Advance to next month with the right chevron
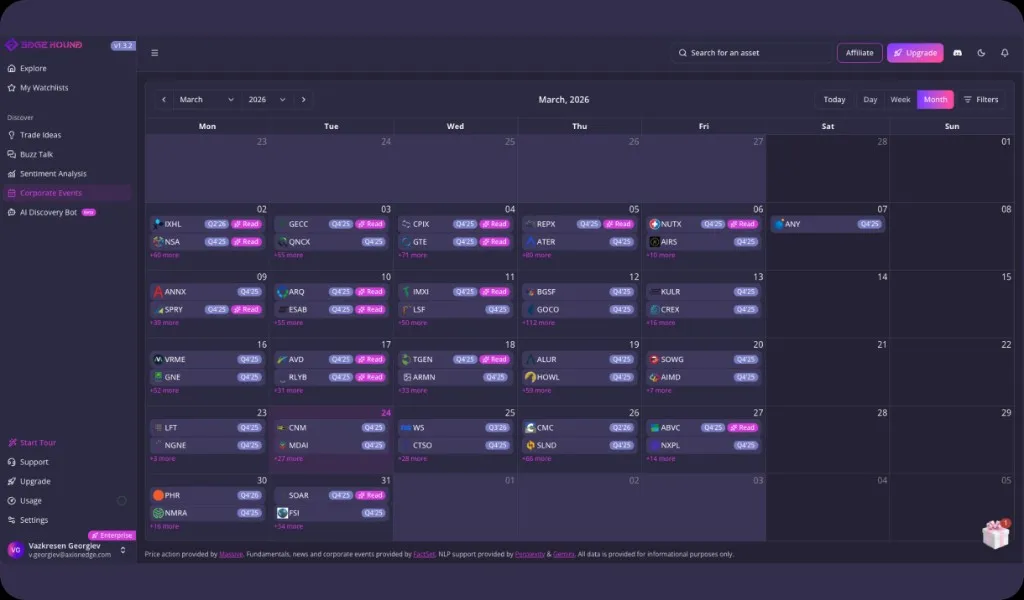Image resolution: width=1024 pixels, height=600 pixels. pyautogui.click(x=304, y=99)
